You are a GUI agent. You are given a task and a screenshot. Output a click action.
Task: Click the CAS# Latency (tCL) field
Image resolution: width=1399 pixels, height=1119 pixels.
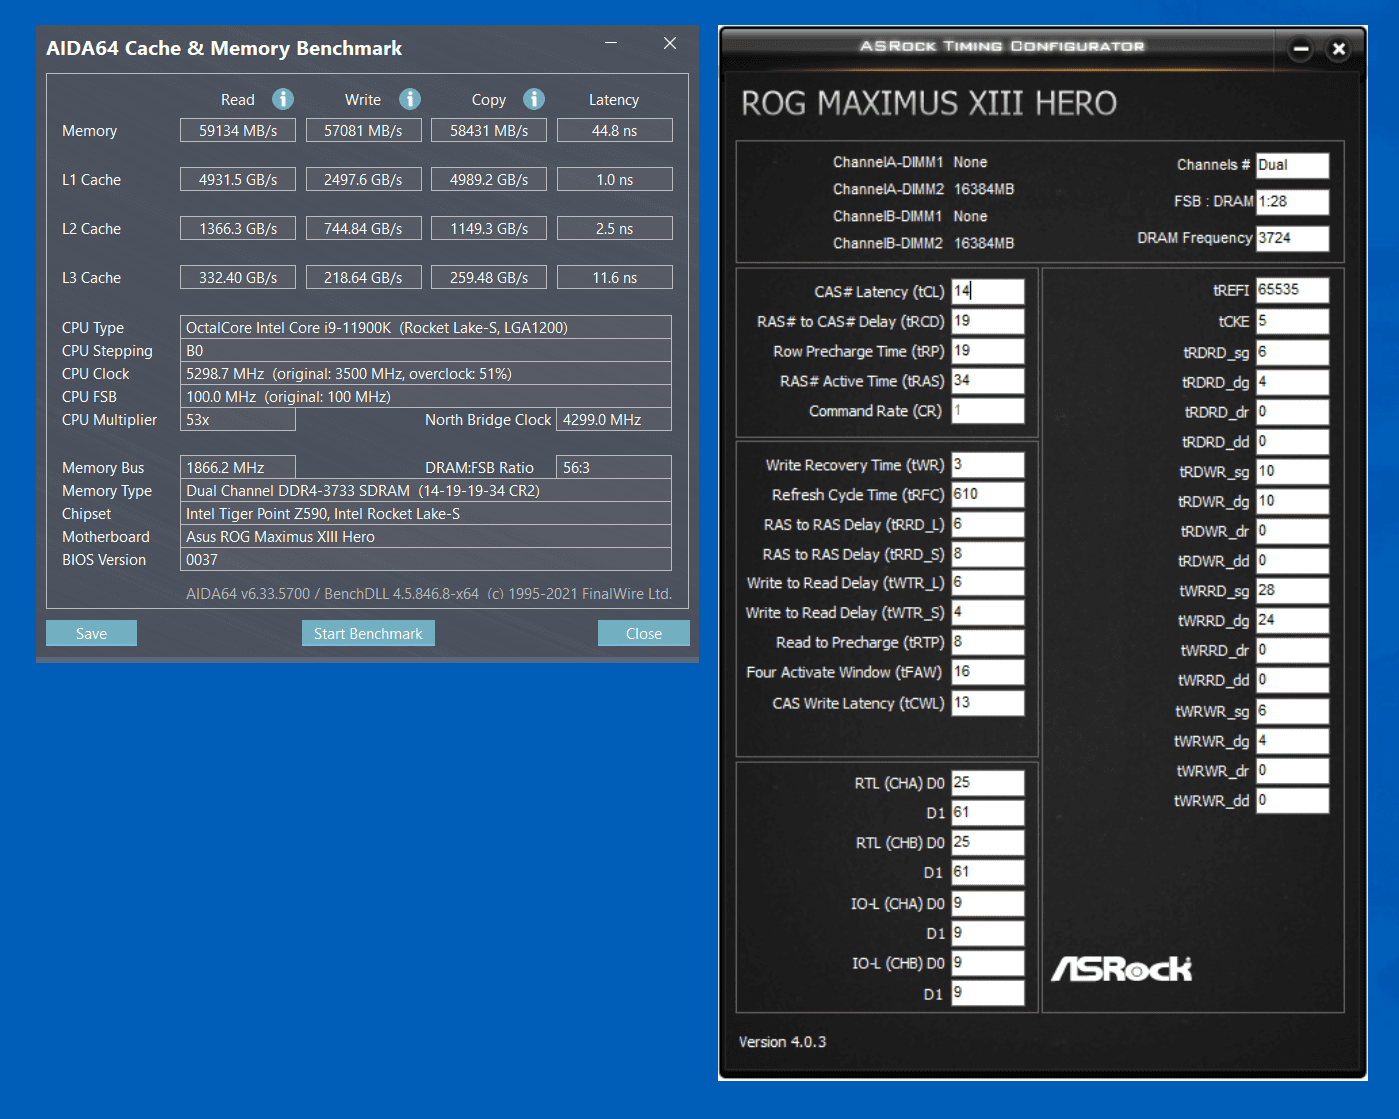[x=987, y=291]
